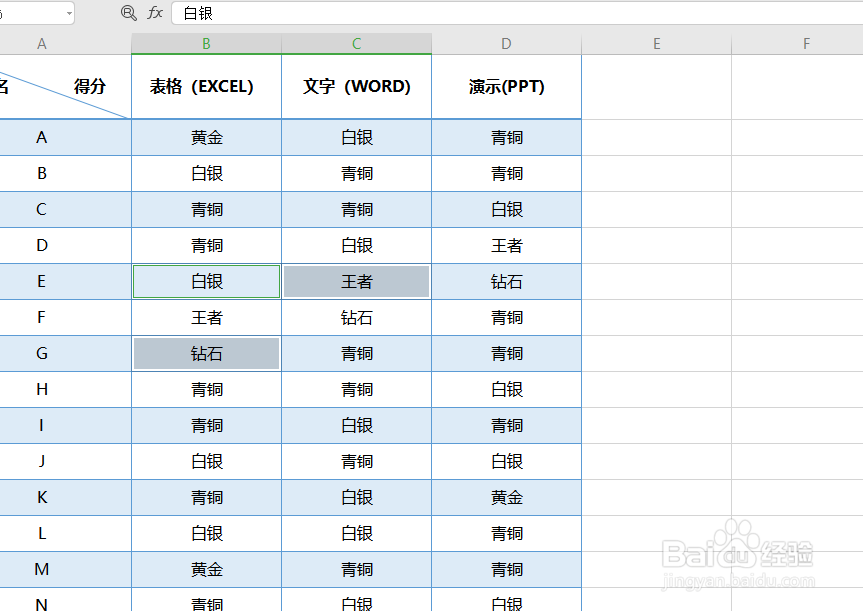Viewport: 863px width, 611px height.
Task: Select column B header
Action: tap(205, 43)
